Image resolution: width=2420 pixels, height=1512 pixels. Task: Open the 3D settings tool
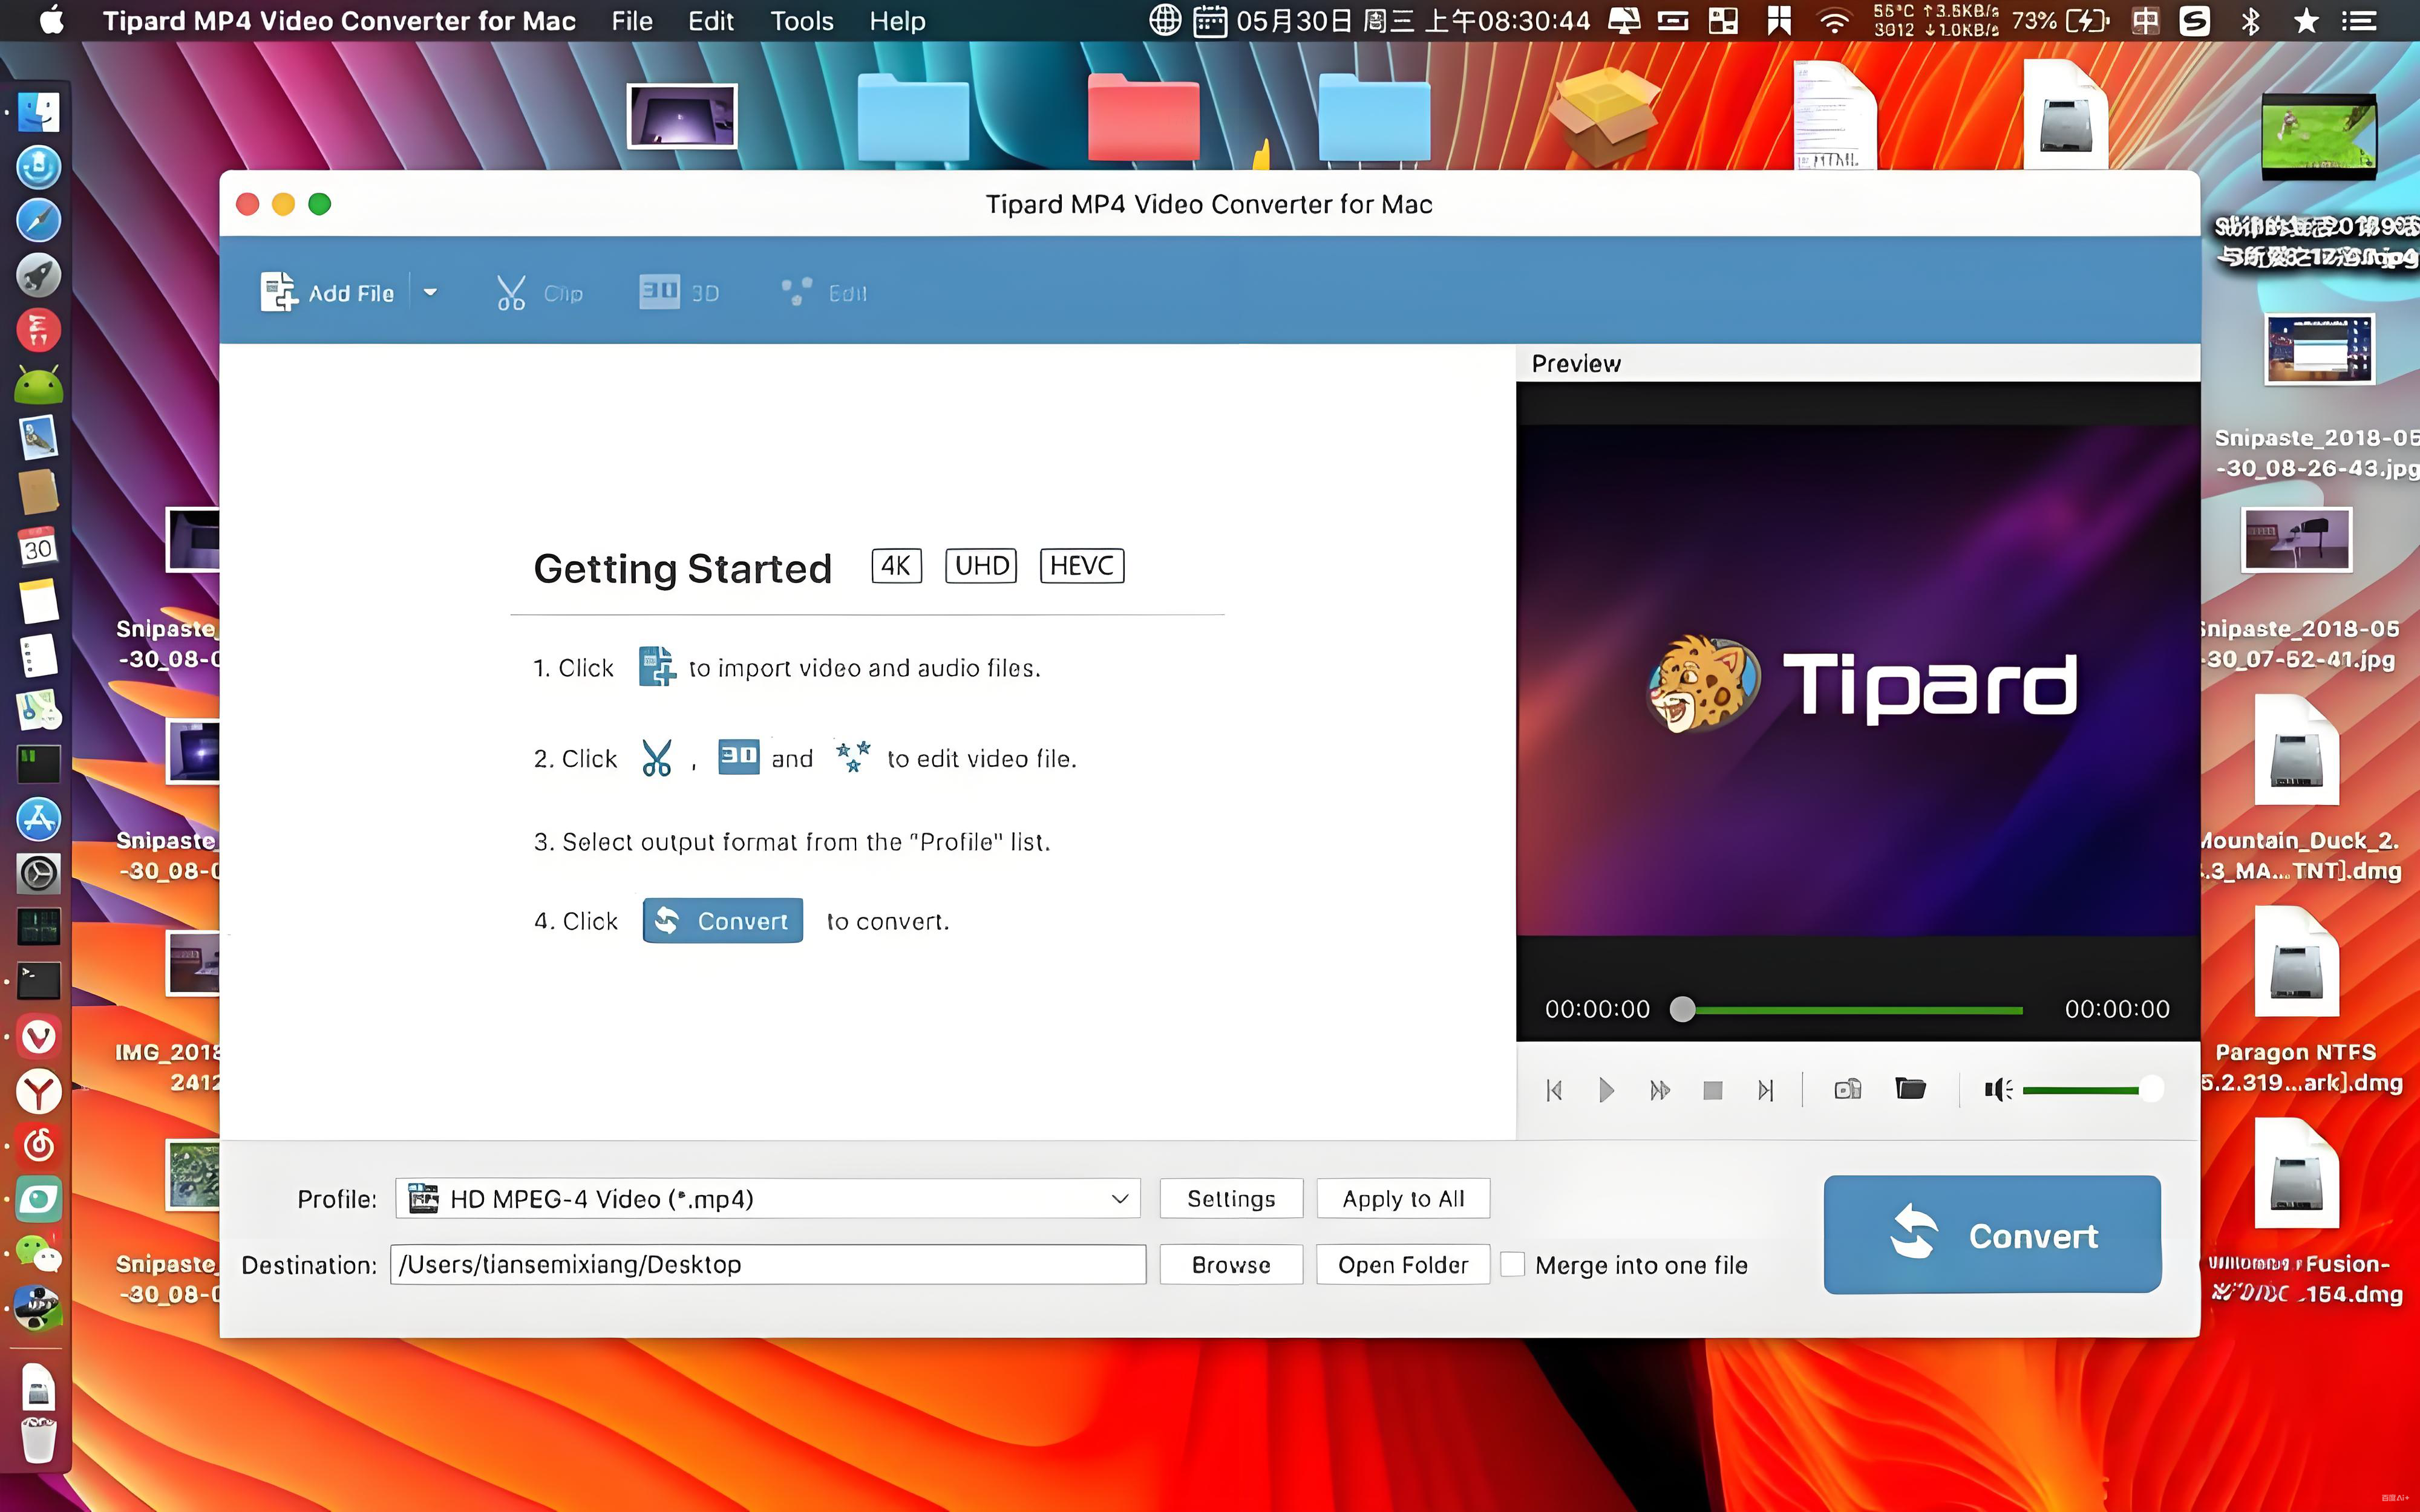[660, 292]
